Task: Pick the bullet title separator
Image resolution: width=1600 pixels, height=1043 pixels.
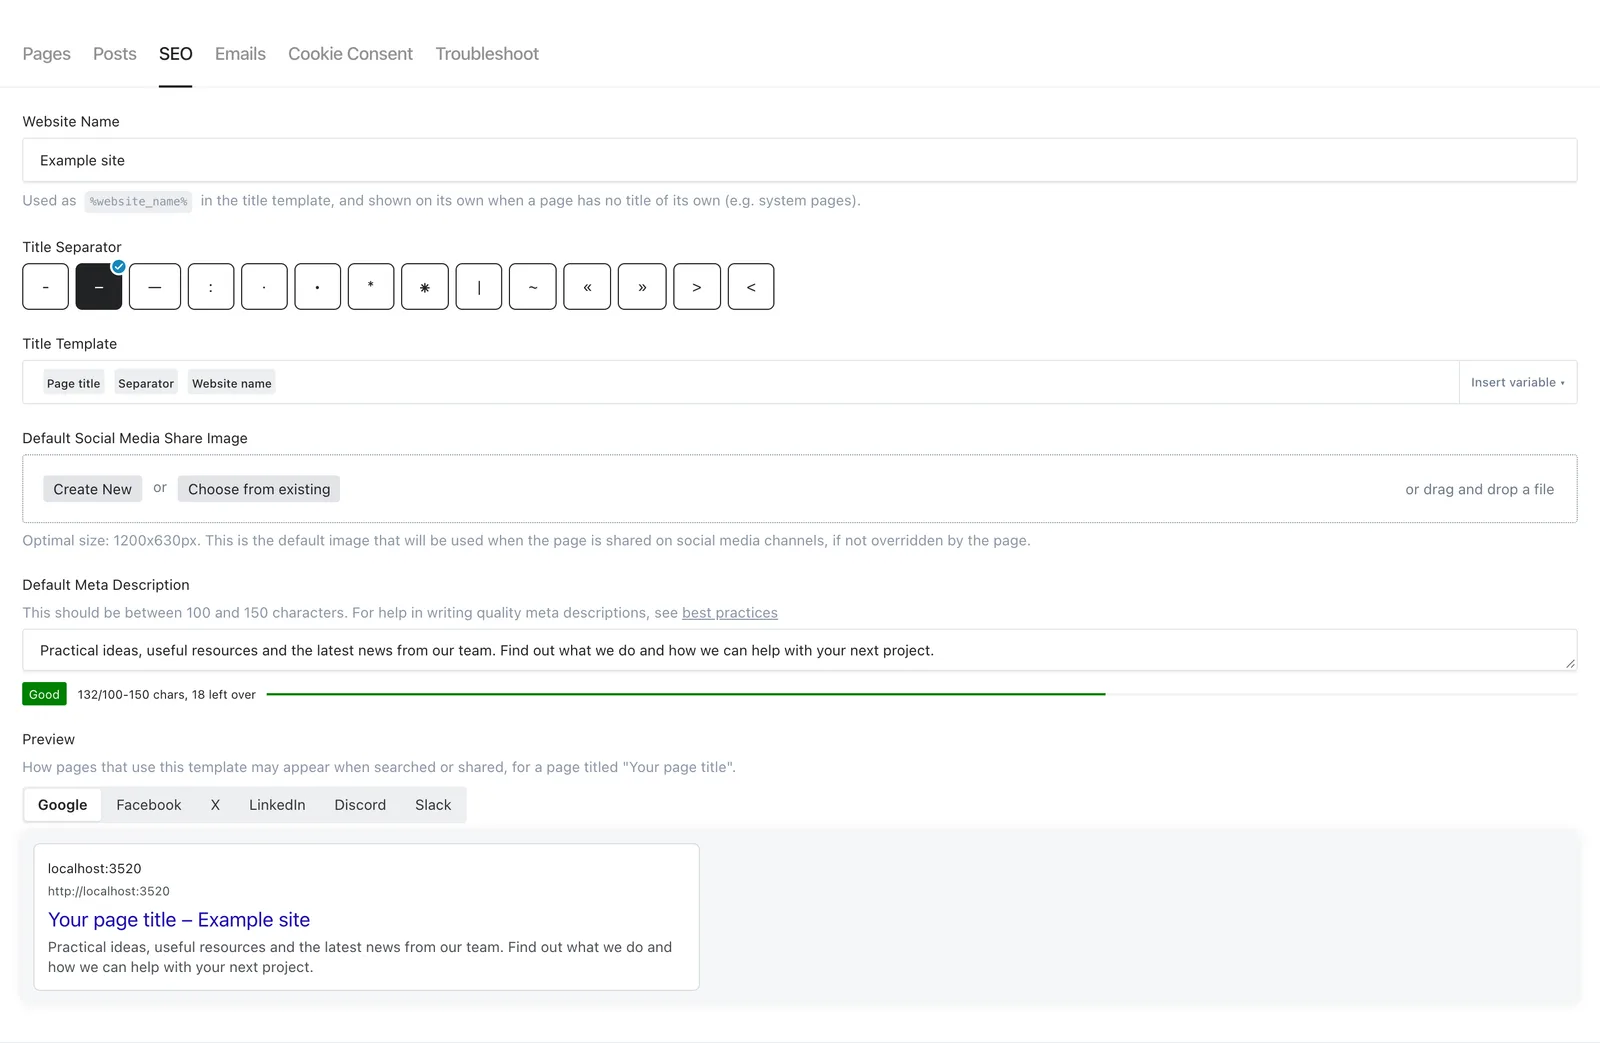Action: tap(318, 287)
